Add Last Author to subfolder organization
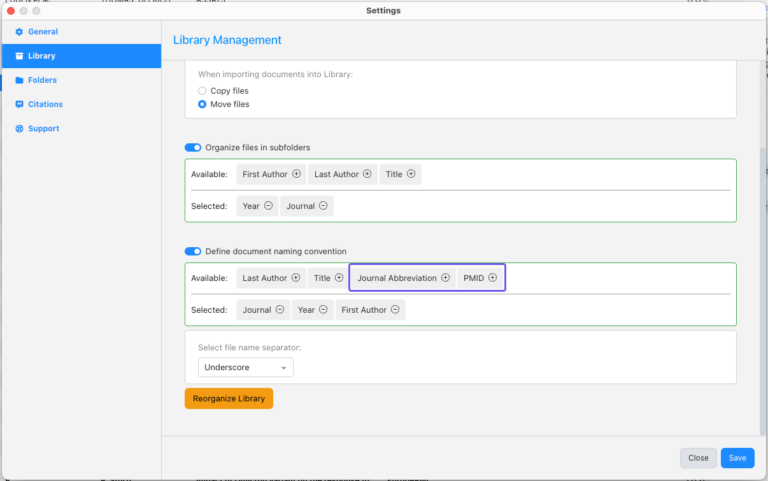Screen dimensions: 768x481 pos(367,174)
